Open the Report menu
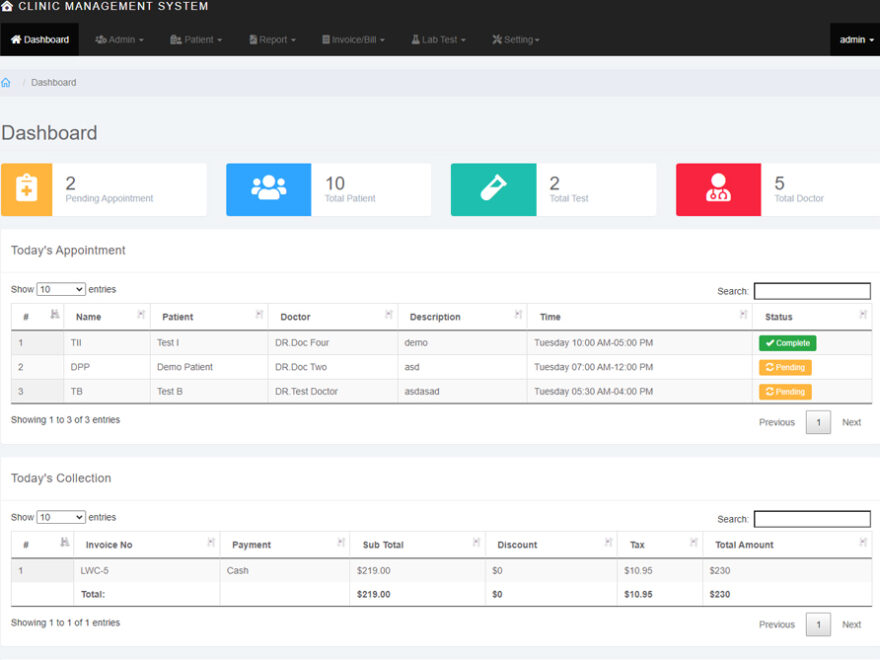The height and width of the screenshot is (660, 880). pos(271,40)
